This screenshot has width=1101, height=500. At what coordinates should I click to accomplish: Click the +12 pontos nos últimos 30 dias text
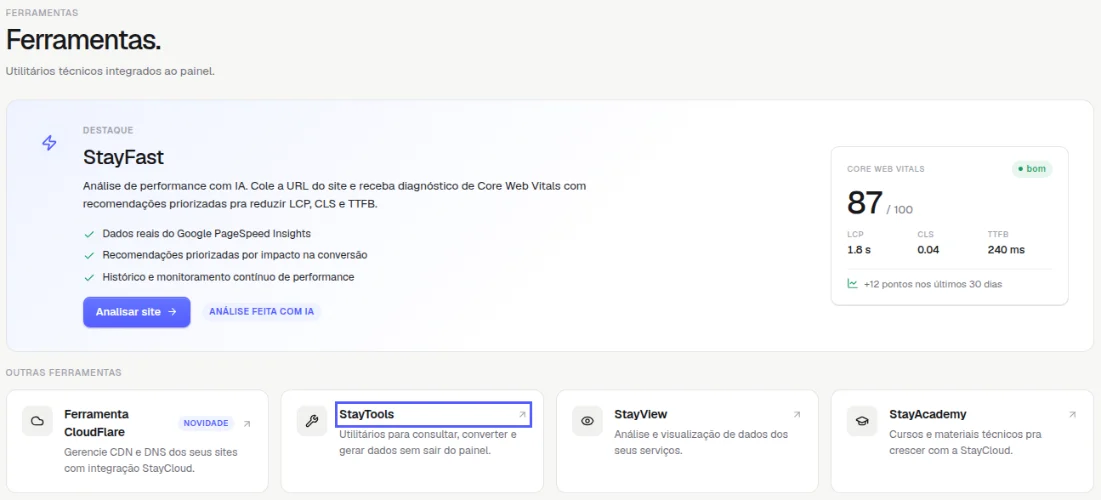933,284
